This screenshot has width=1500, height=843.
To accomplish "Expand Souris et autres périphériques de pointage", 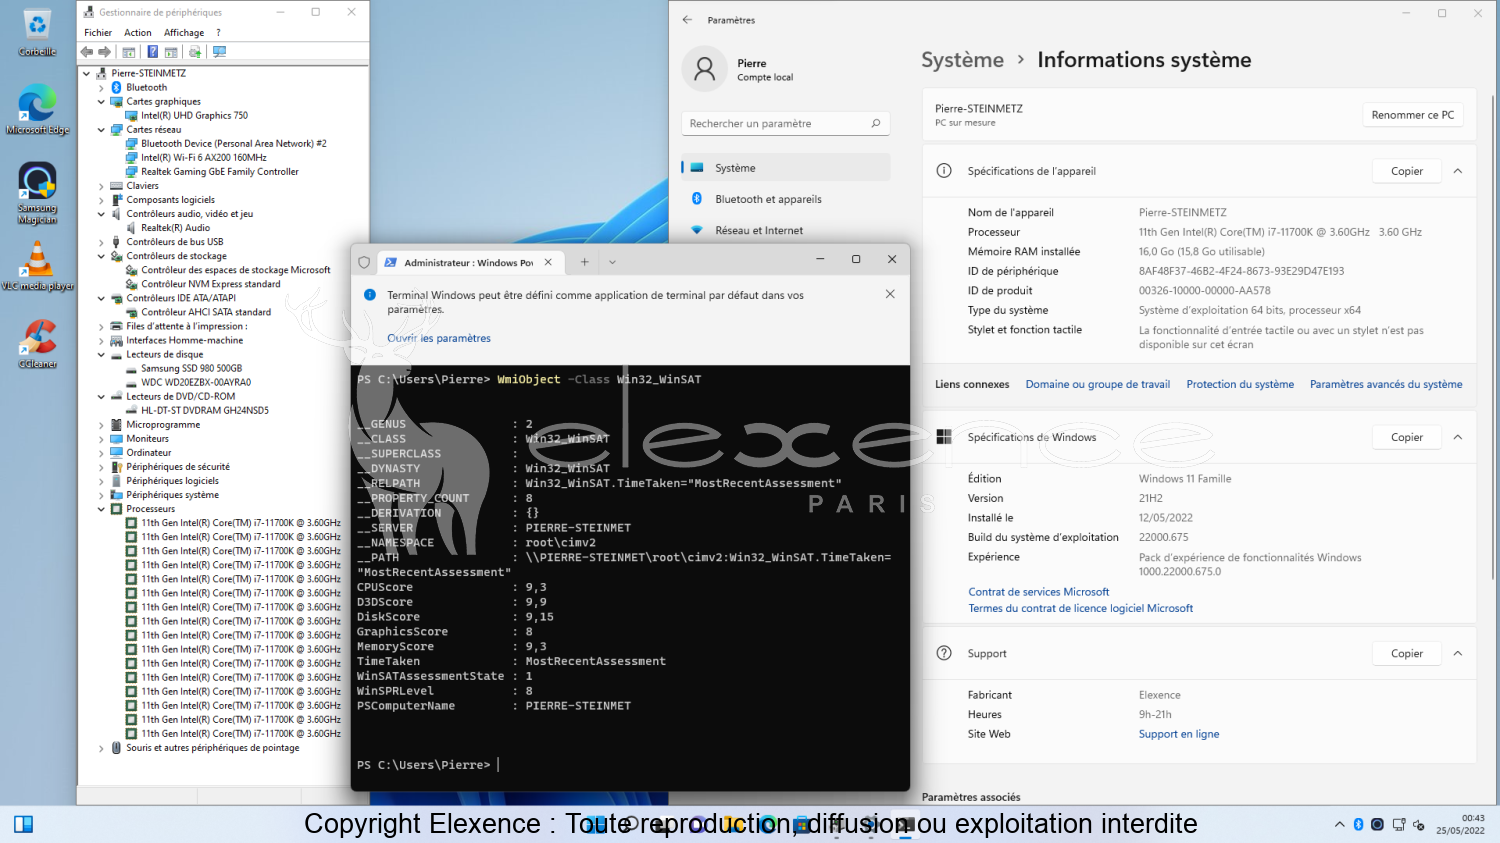I will tap(101, 748).
